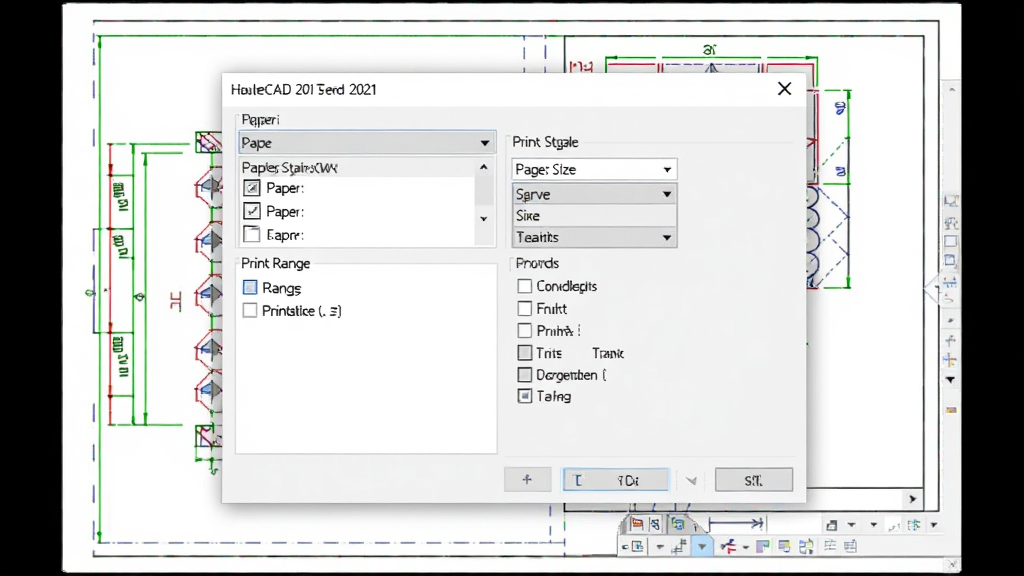The height and width of the screenshot is (576, 1024).
Task: Click the paper list scroll up arrow
Action: [484, 167]
